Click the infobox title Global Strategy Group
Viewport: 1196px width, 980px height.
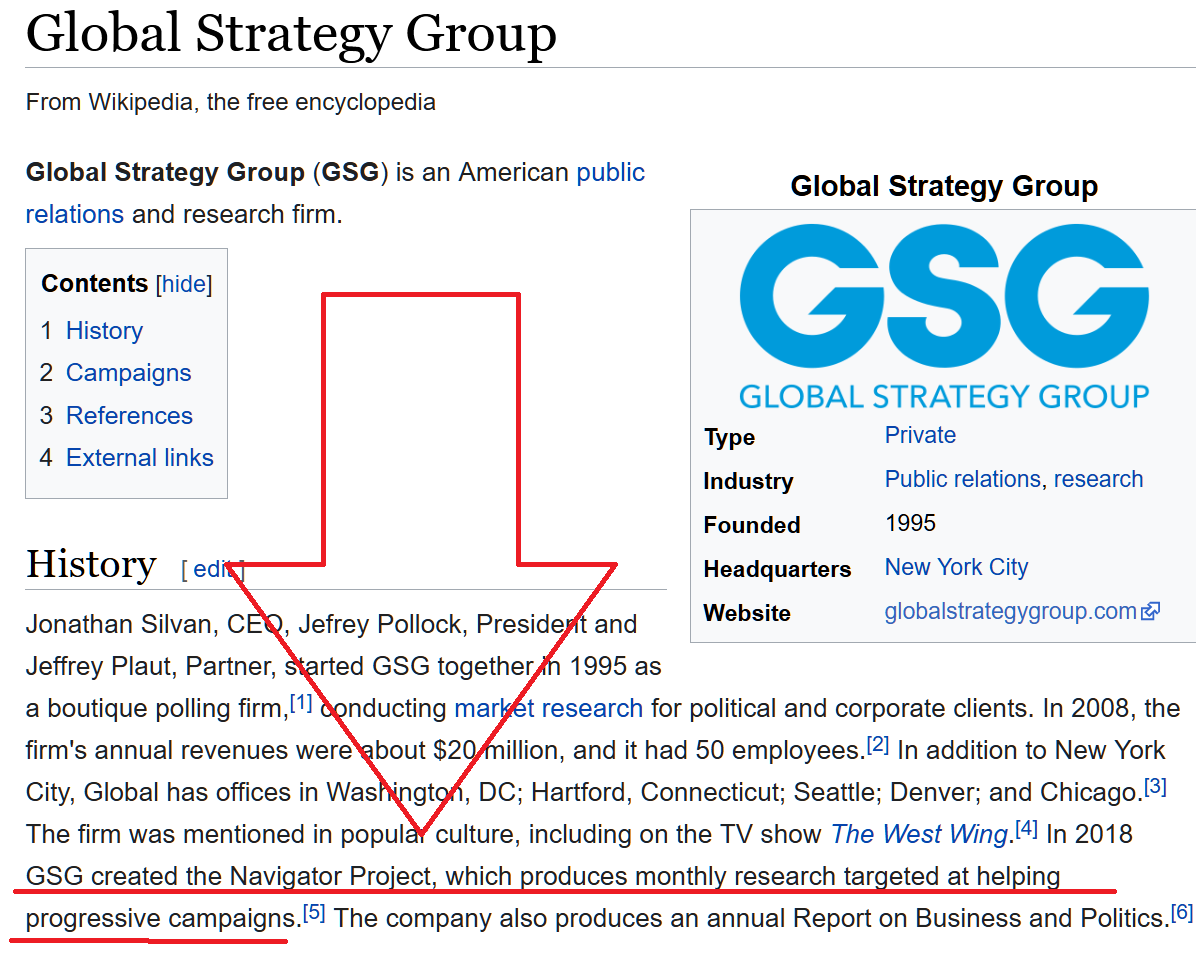[x=944, y=186]
